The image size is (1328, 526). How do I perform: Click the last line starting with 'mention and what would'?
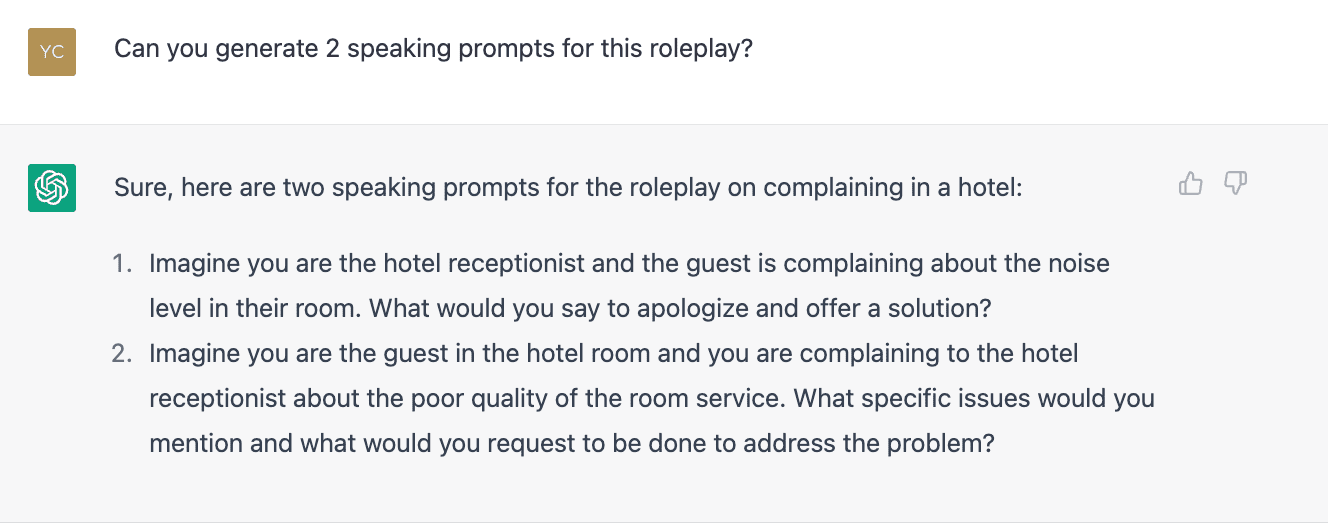pyautogui.click(x=572, y=443)
